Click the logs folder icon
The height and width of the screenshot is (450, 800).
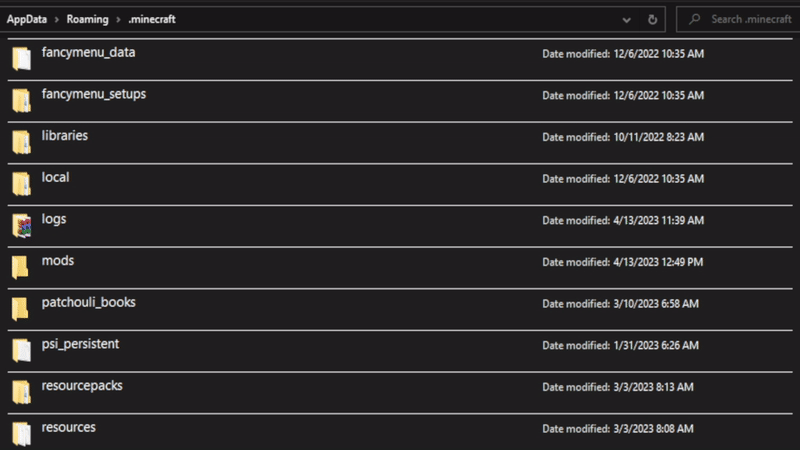21,226
